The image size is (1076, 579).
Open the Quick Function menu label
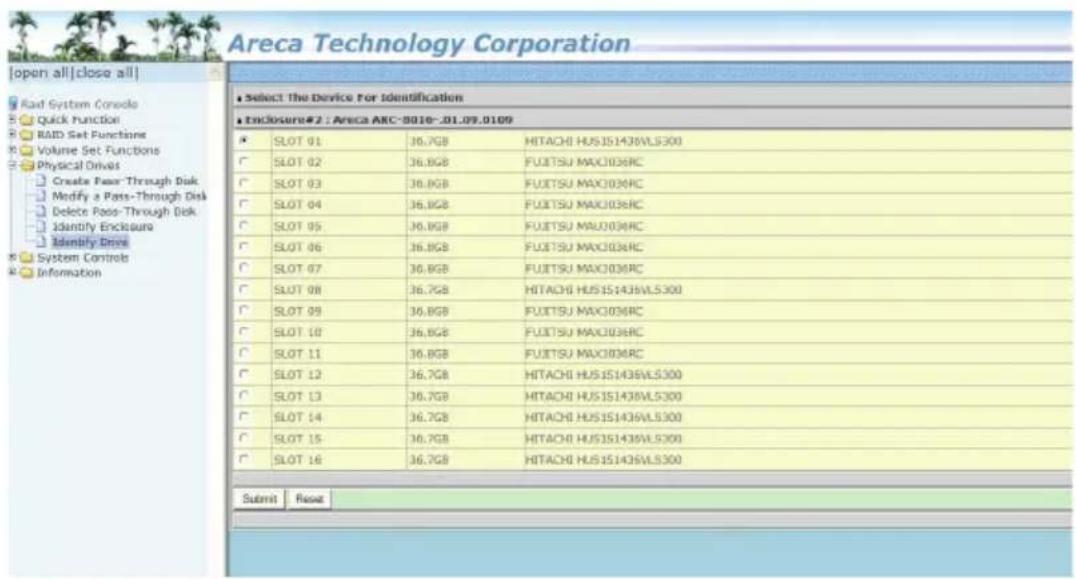point(78,120)
